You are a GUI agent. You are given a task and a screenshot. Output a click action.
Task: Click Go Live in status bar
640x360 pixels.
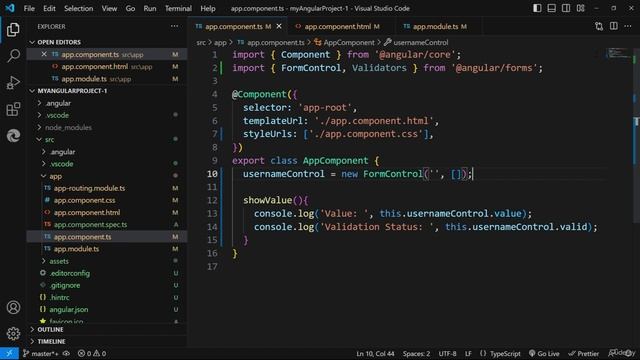point(544,353)
